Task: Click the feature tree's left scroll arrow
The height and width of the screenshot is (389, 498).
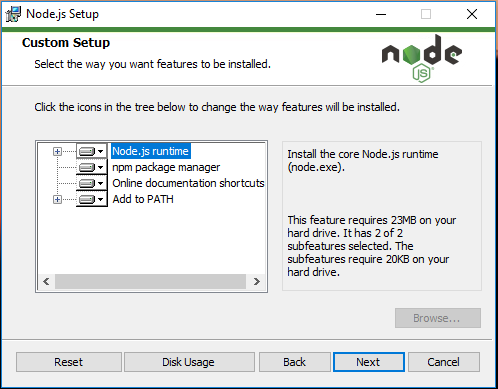Action: click(46, 282)
